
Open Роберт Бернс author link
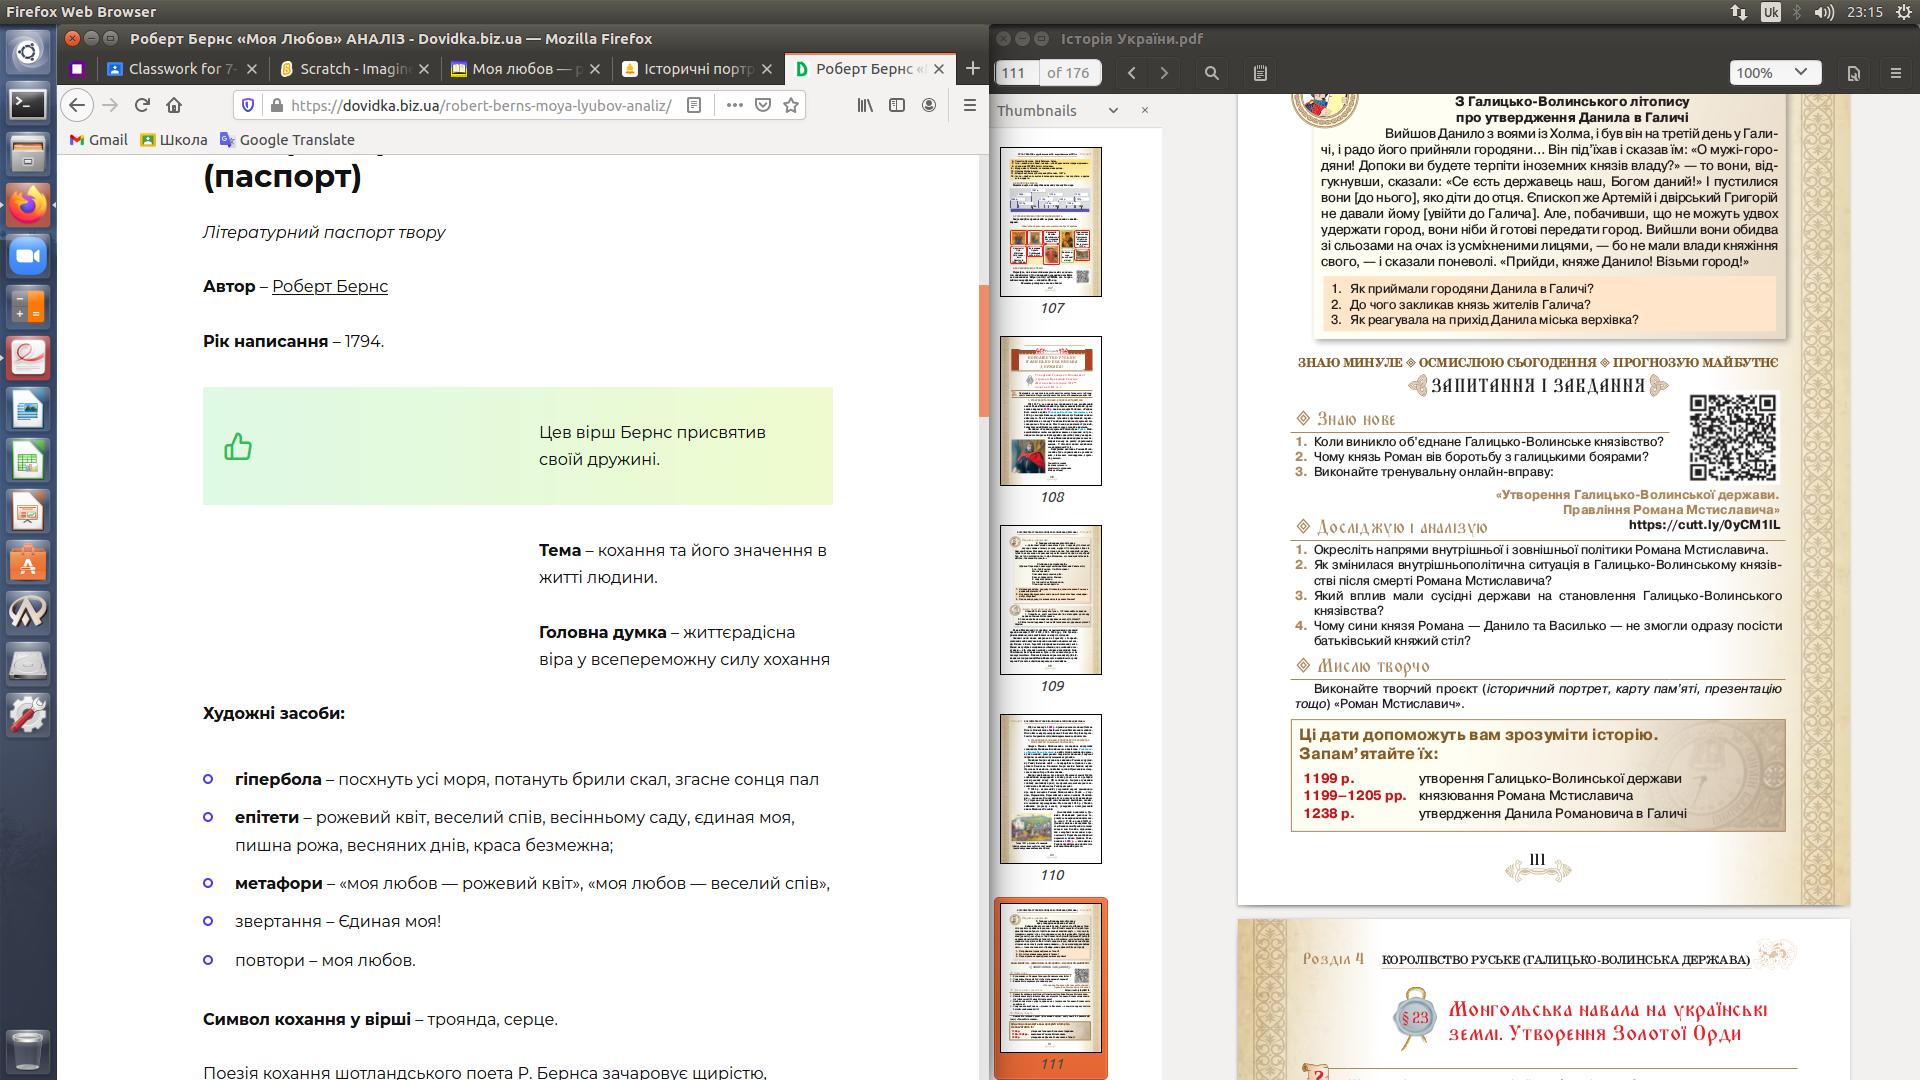(x=329, y=286)
